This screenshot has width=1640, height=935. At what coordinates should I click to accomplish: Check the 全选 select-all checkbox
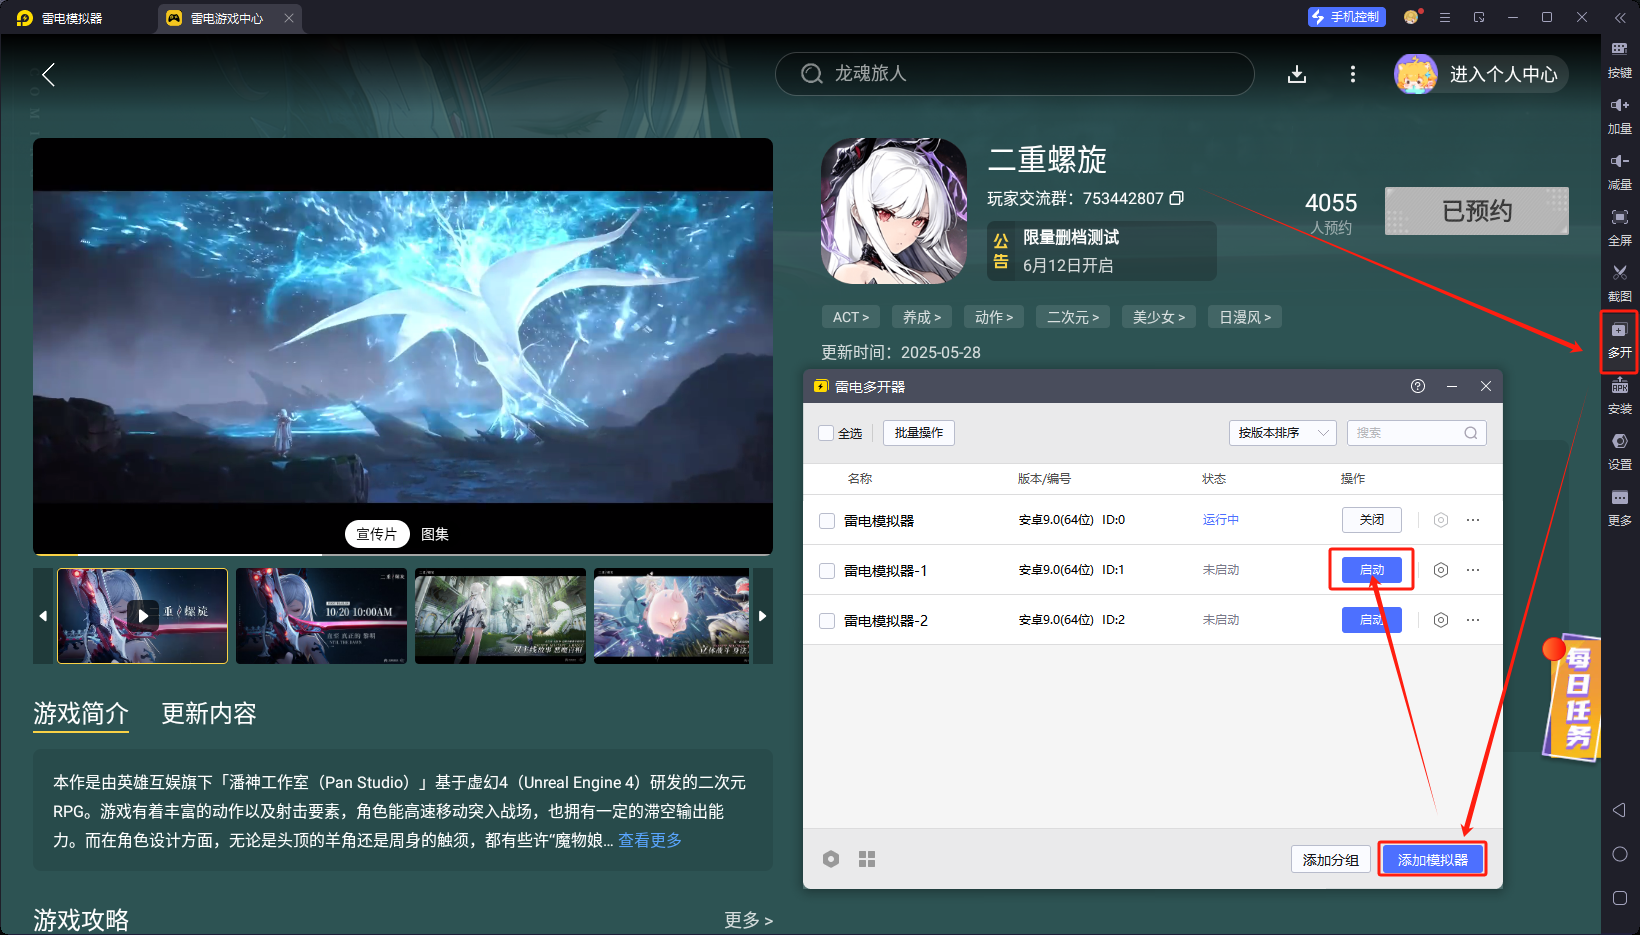point(826,433)
